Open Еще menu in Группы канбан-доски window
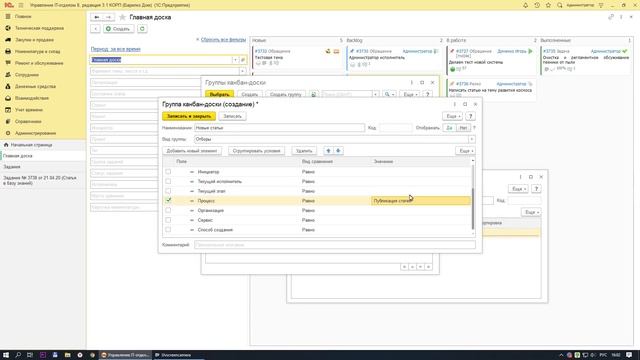 click(409, 94)
